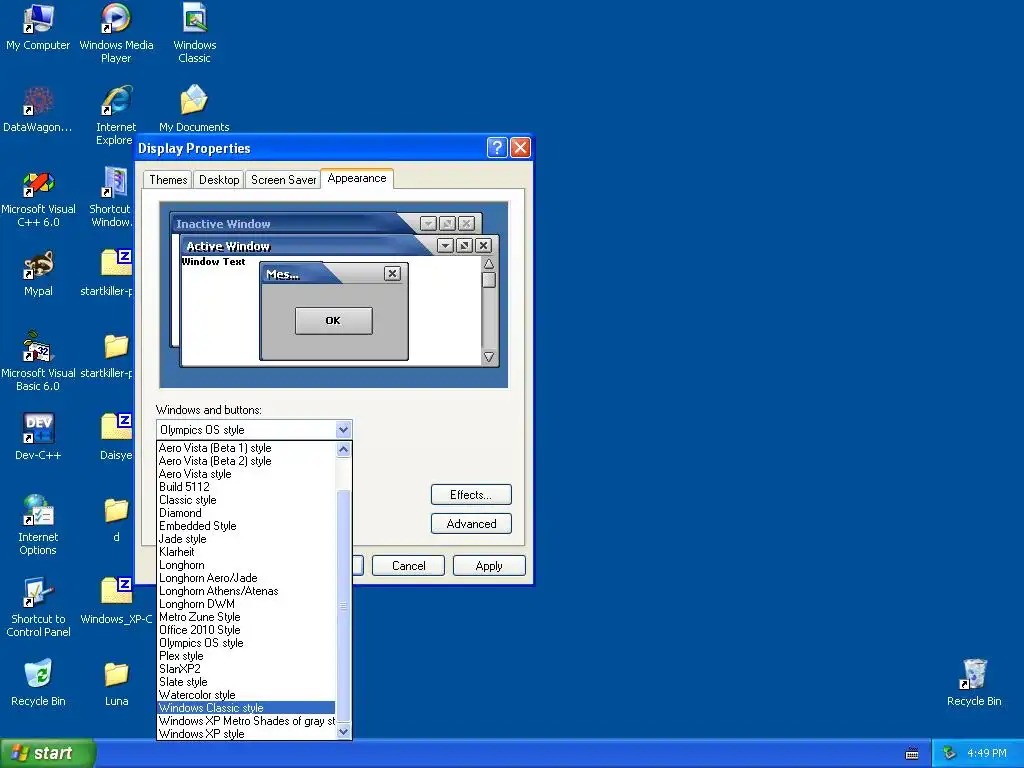Select Windows XP style option
The width and height of the screenshot is (1024, 768).
(x=246, y=734)
